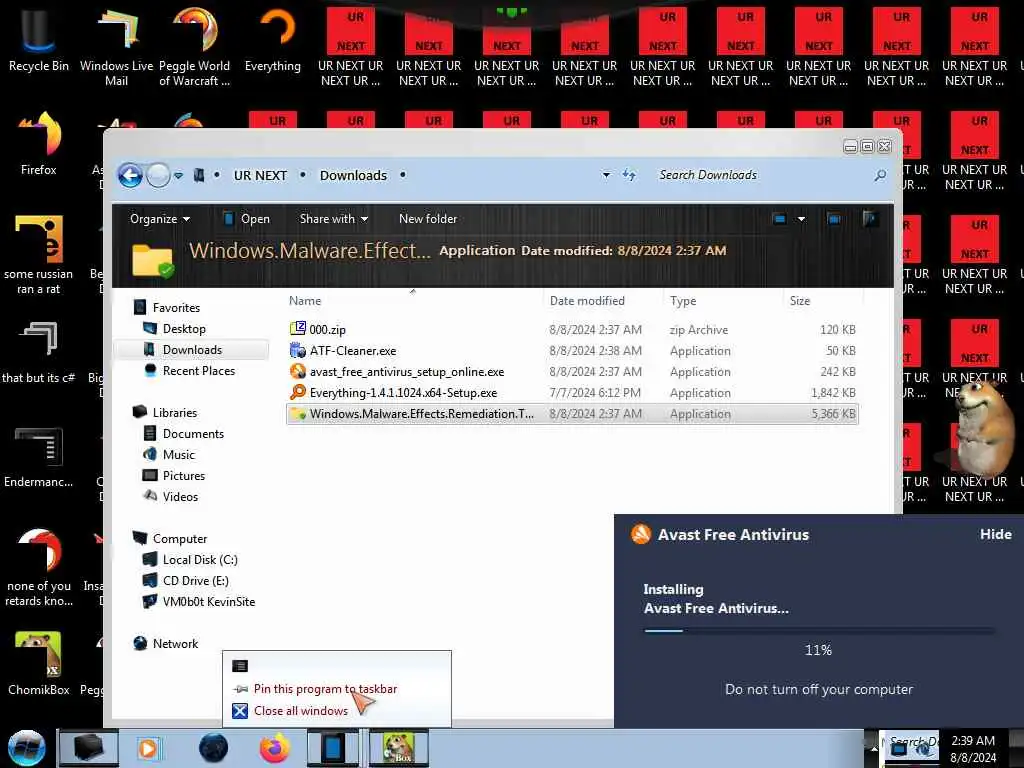
Task: Select the 000.zip file
Action: click(x=571, y=330)
